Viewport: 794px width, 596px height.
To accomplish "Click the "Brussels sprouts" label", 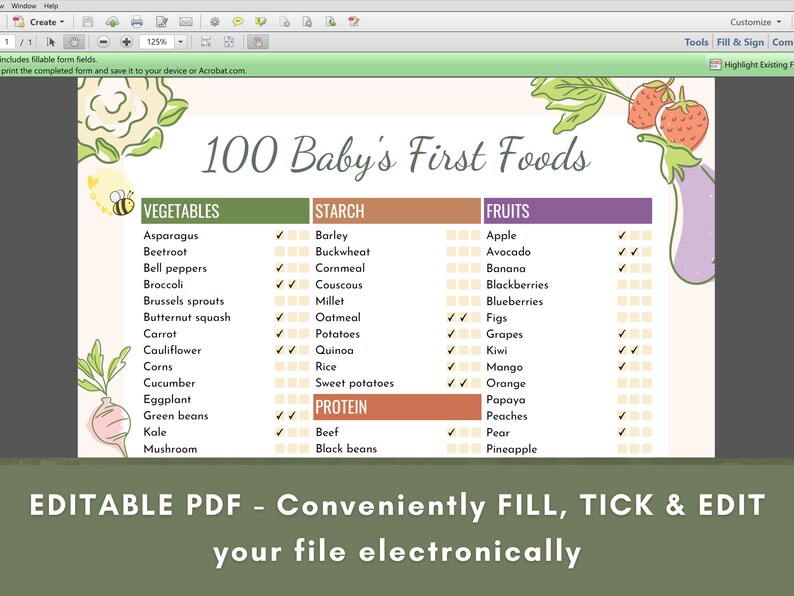I will (x=183, y=301).
